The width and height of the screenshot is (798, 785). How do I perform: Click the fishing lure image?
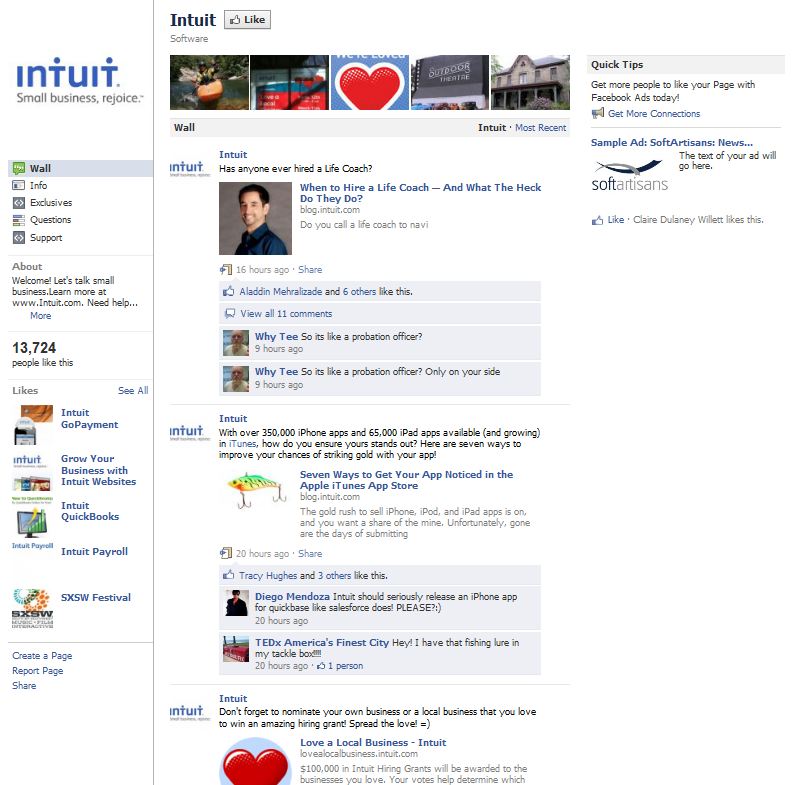(257, 490)
